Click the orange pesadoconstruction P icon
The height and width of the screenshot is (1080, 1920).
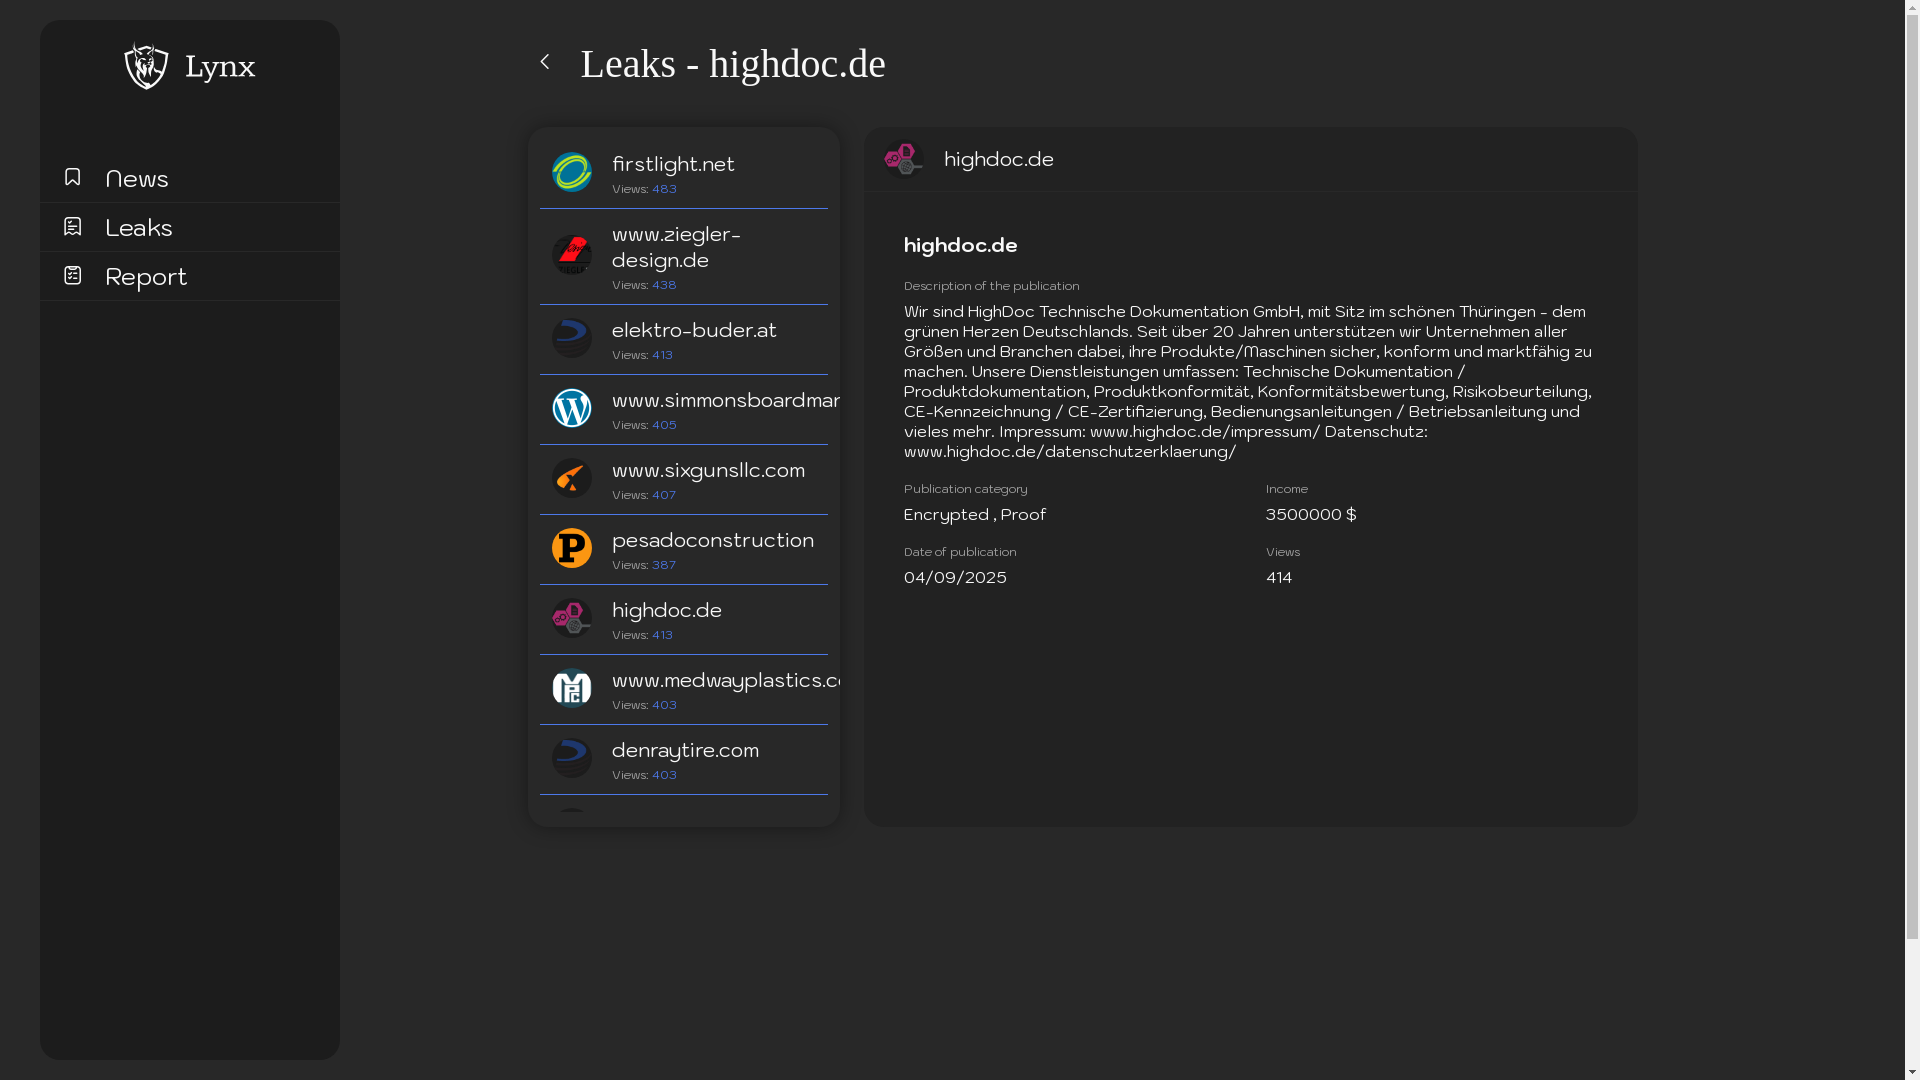(572, 548)
